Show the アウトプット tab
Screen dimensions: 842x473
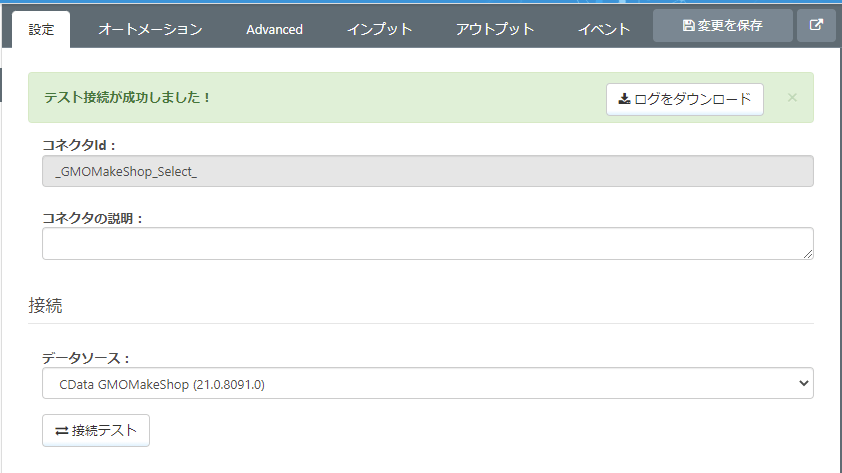(x=494, y=29)
